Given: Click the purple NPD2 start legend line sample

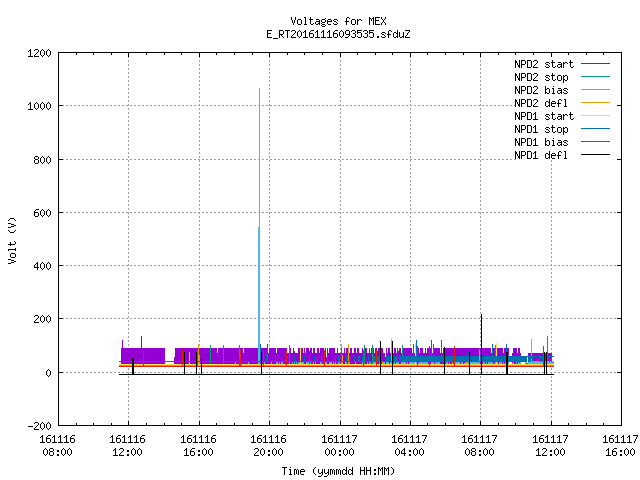Looking at the screenshot, I should [595, 64].
